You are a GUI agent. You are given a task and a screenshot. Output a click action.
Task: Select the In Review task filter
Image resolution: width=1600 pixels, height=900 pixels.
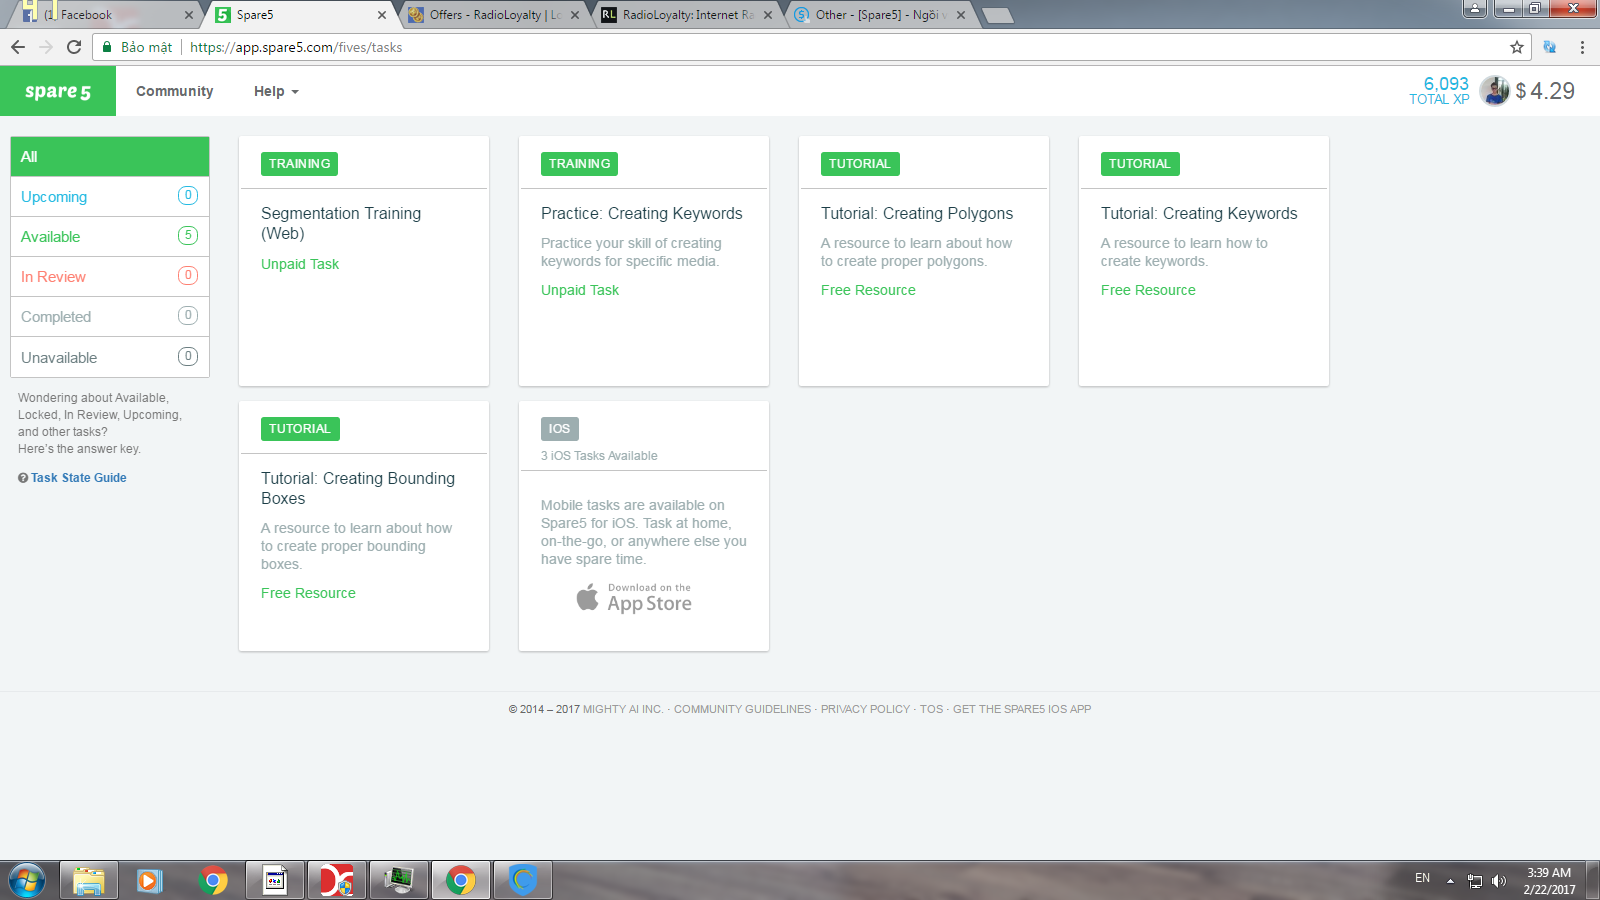110,277
